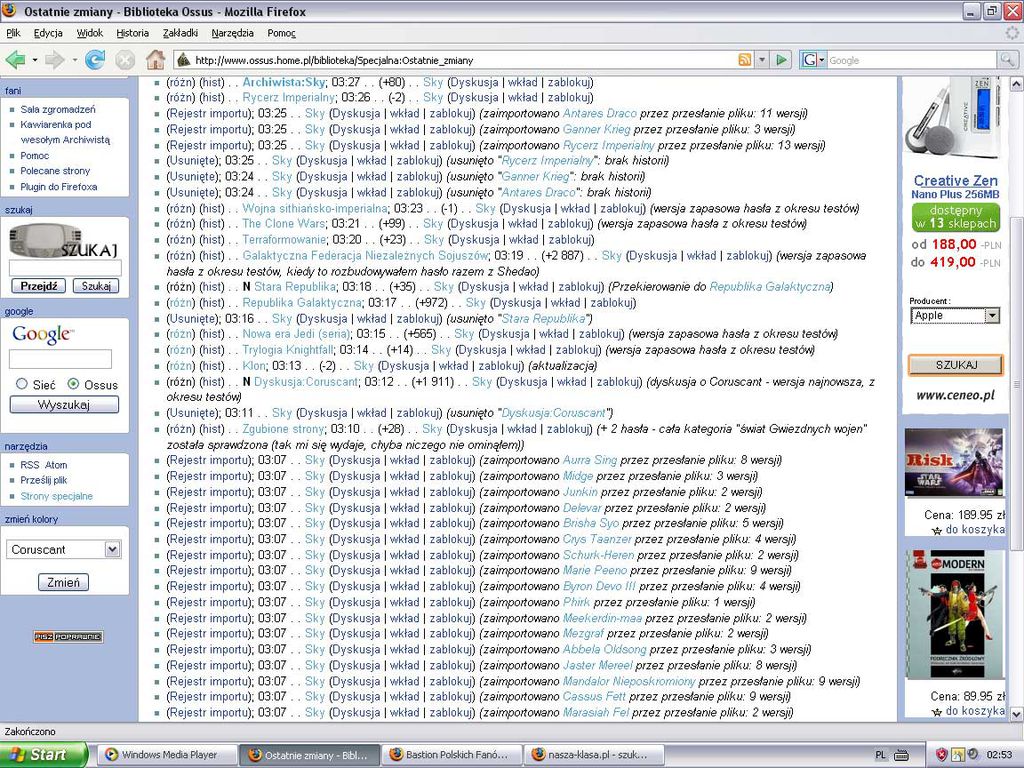Open the Coruscant color theme dropdown
The height and width of the screenshot is (768, 1024).
pyautogui.click(x=63, y=549)
